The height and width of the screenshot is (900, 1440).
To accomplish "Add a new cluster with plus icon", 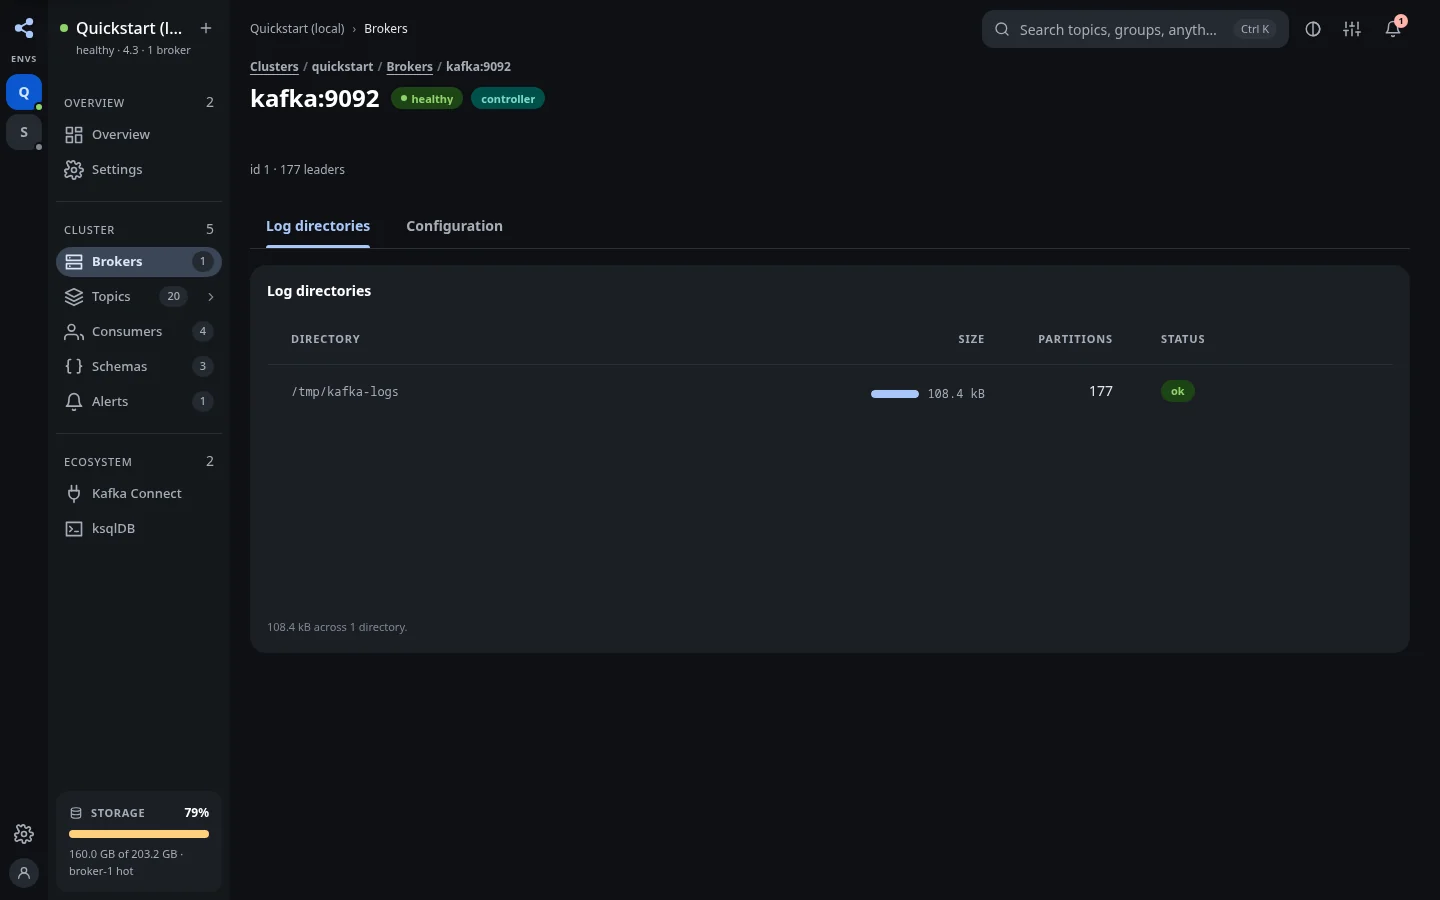I will 206,28.
